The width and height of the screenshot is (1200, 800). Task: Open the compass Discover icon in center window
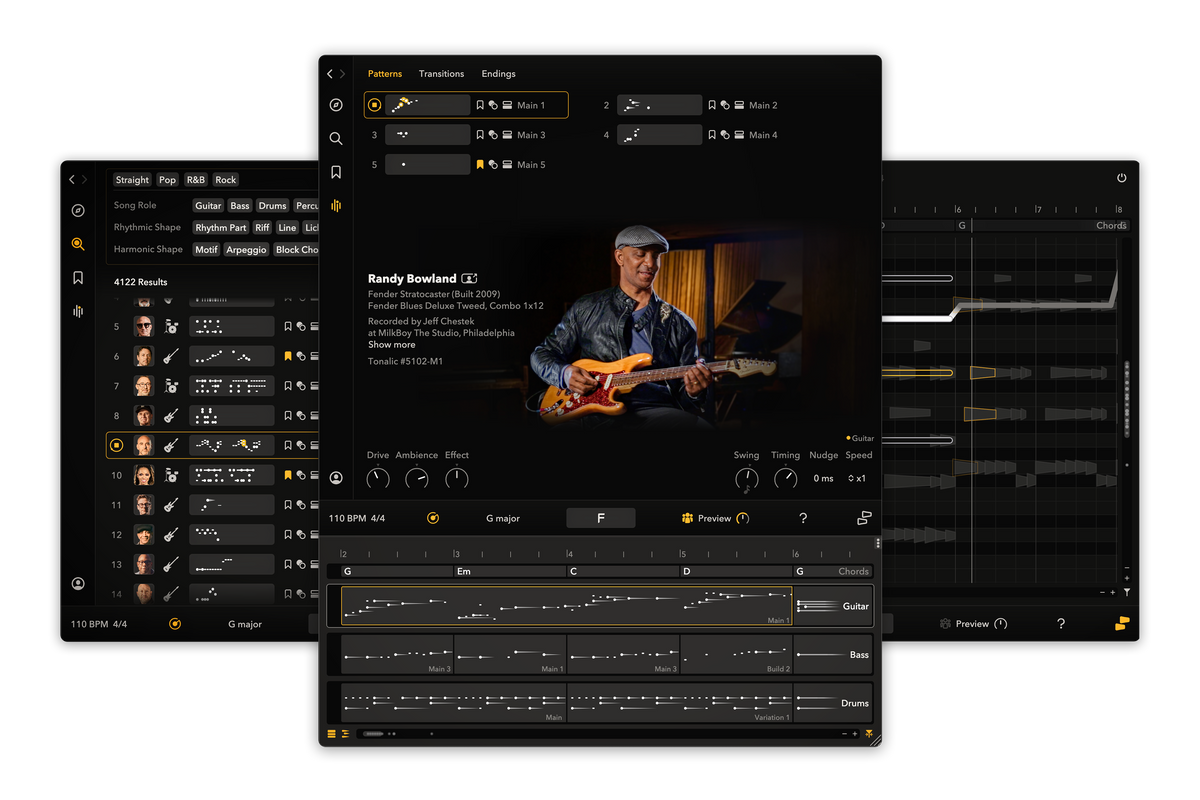point(336,105)
